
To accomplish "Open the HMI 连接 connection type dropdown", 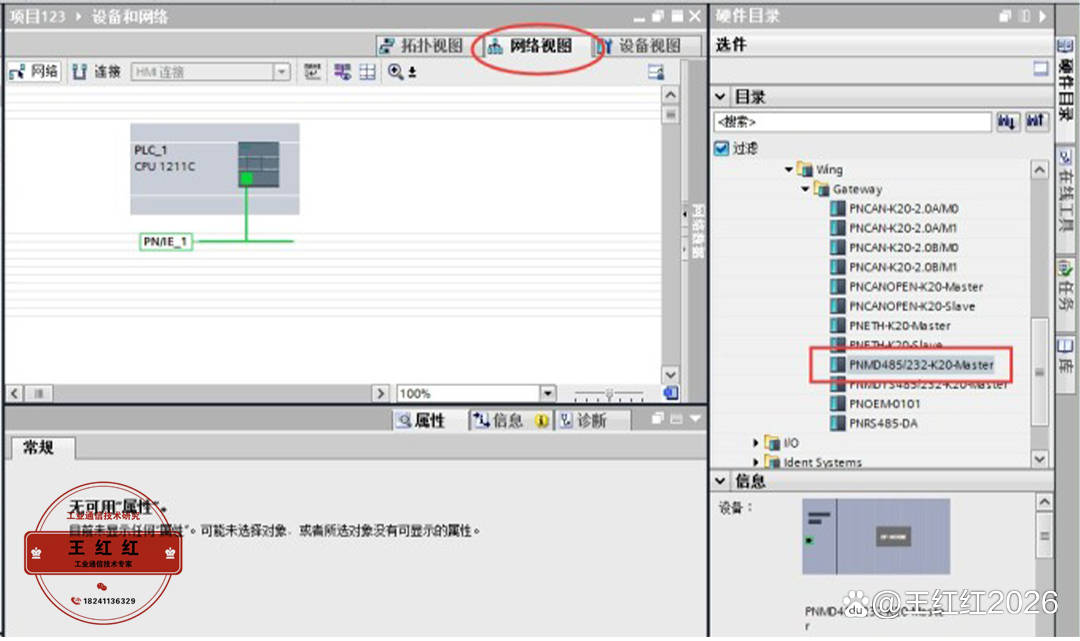I will click(x=281, y=72).
